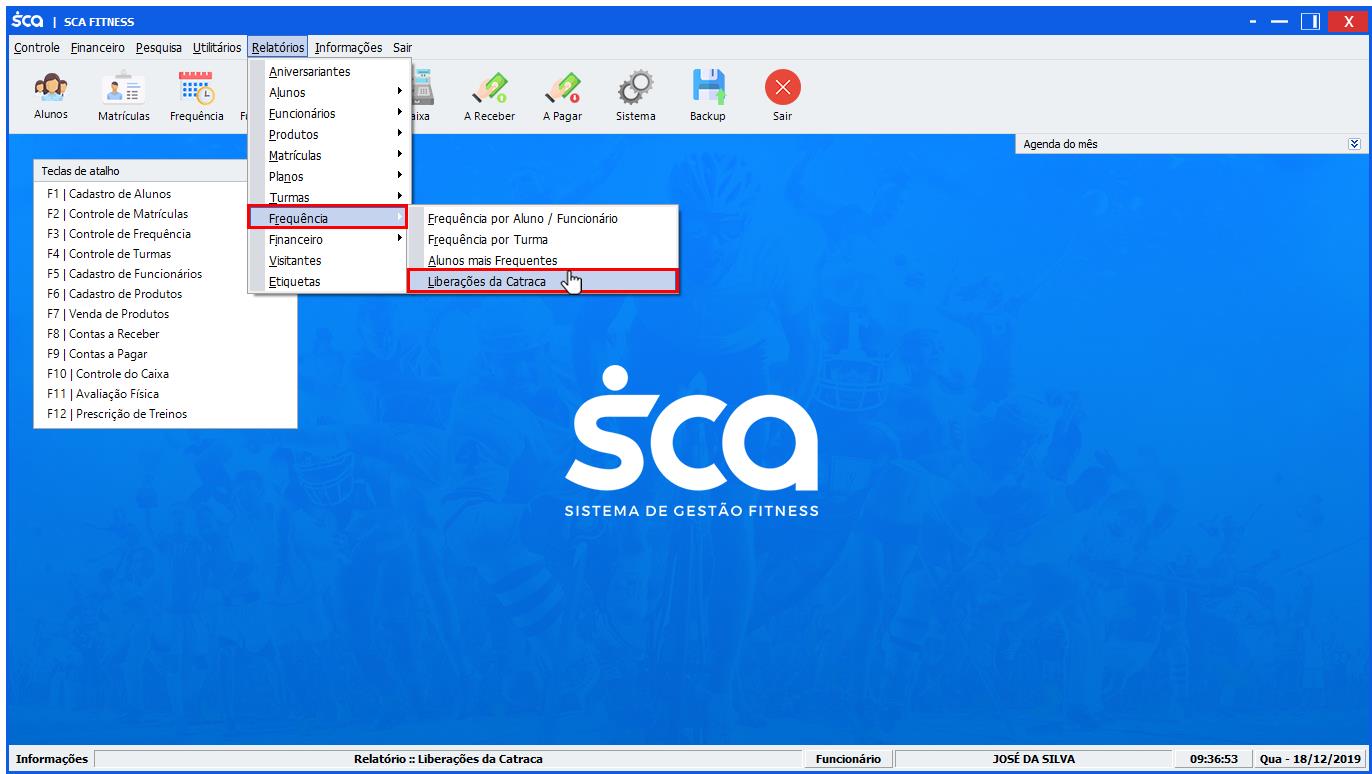Screen dimensions: 1372x774
Task: Click F5 | Cadastro de Funcionários shortcut
Action: [124, 274]
